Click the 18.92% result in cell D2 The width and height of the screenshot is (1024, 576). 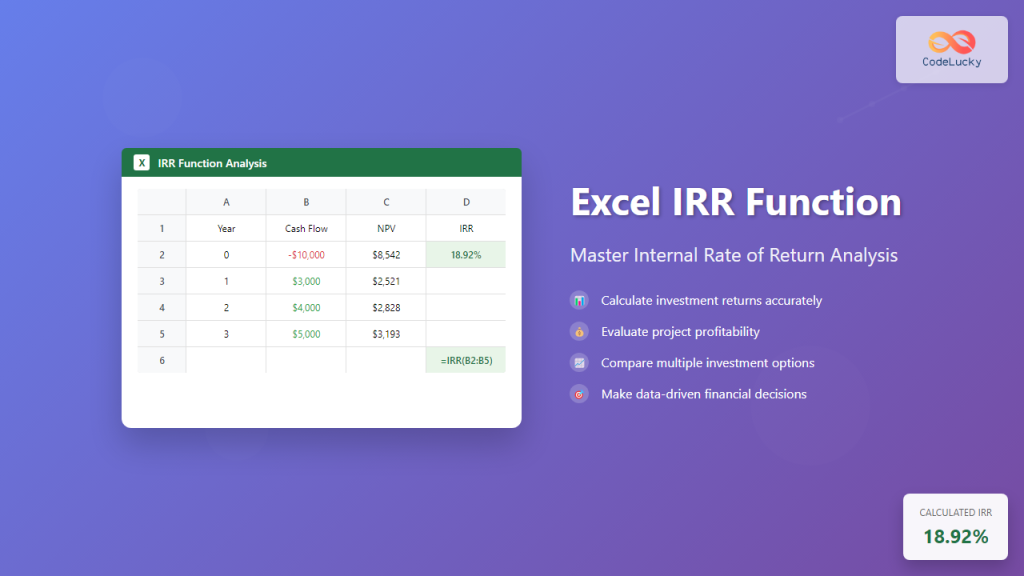465,254
